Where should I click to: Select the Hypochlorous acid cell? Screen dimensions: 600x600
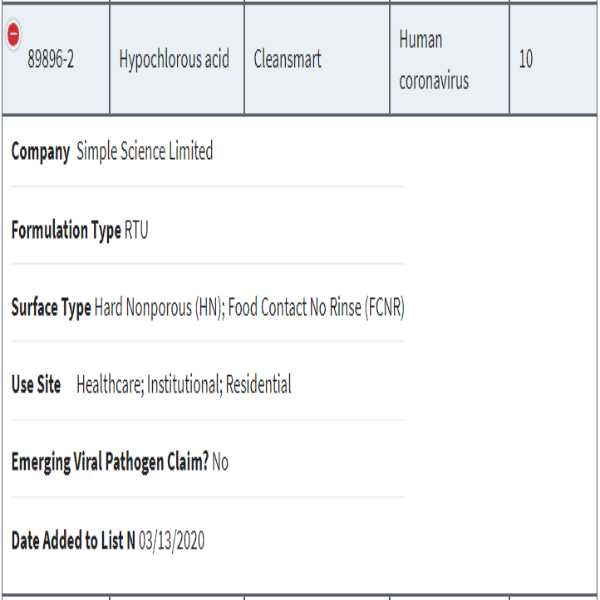174,60
